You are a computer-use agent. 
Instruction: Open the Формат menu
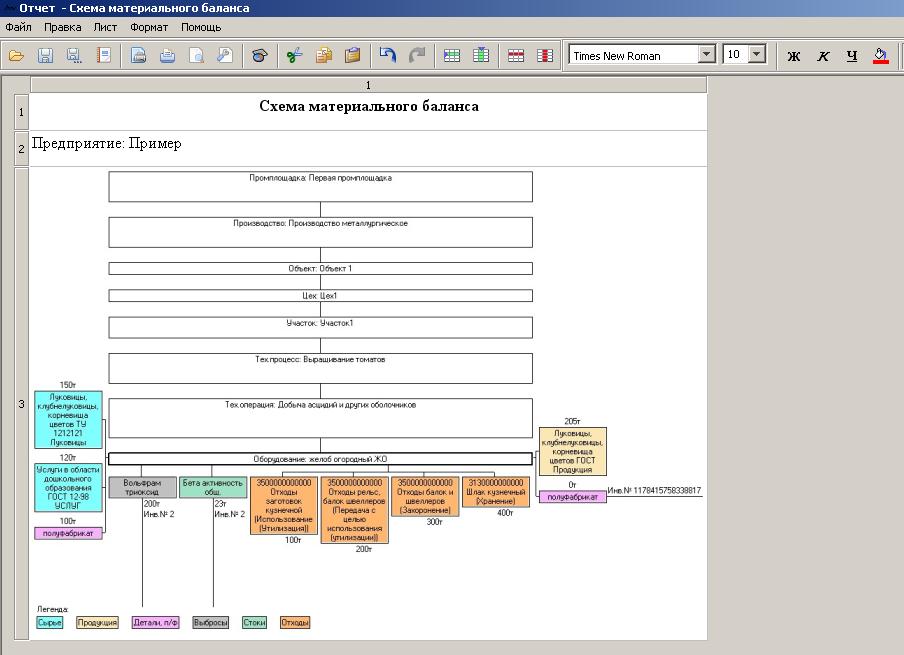click(x=149, y=27)
